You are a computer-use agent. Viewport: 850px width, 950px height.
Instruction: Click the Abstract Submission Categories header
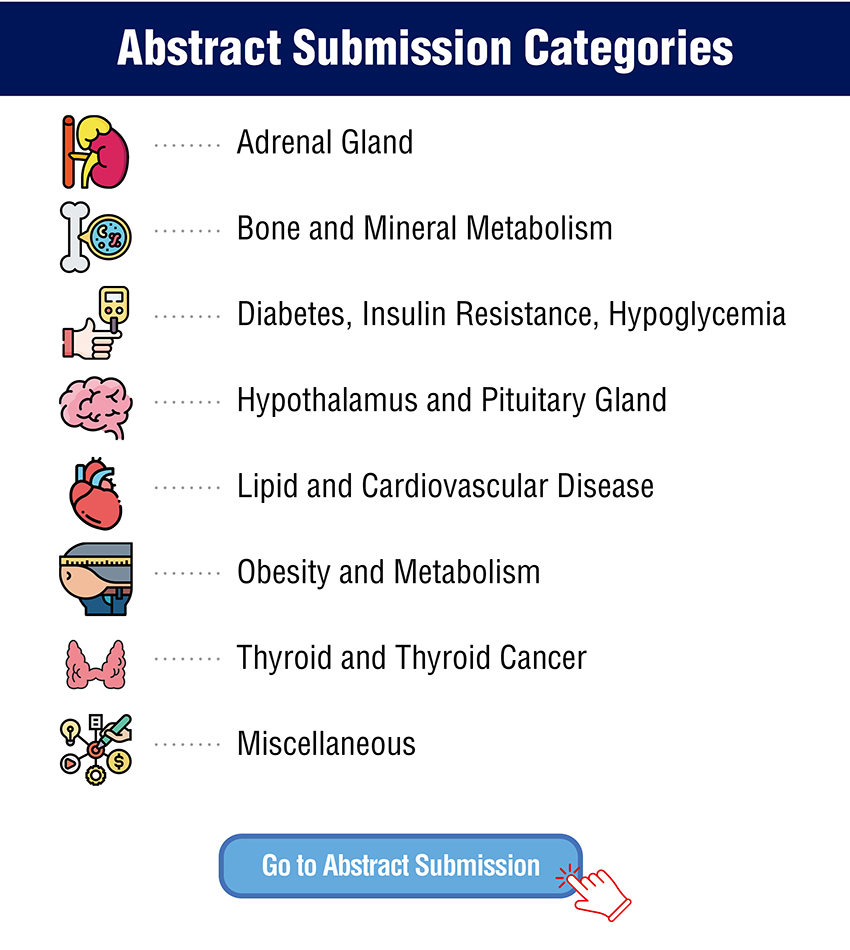tap(425, 48)
